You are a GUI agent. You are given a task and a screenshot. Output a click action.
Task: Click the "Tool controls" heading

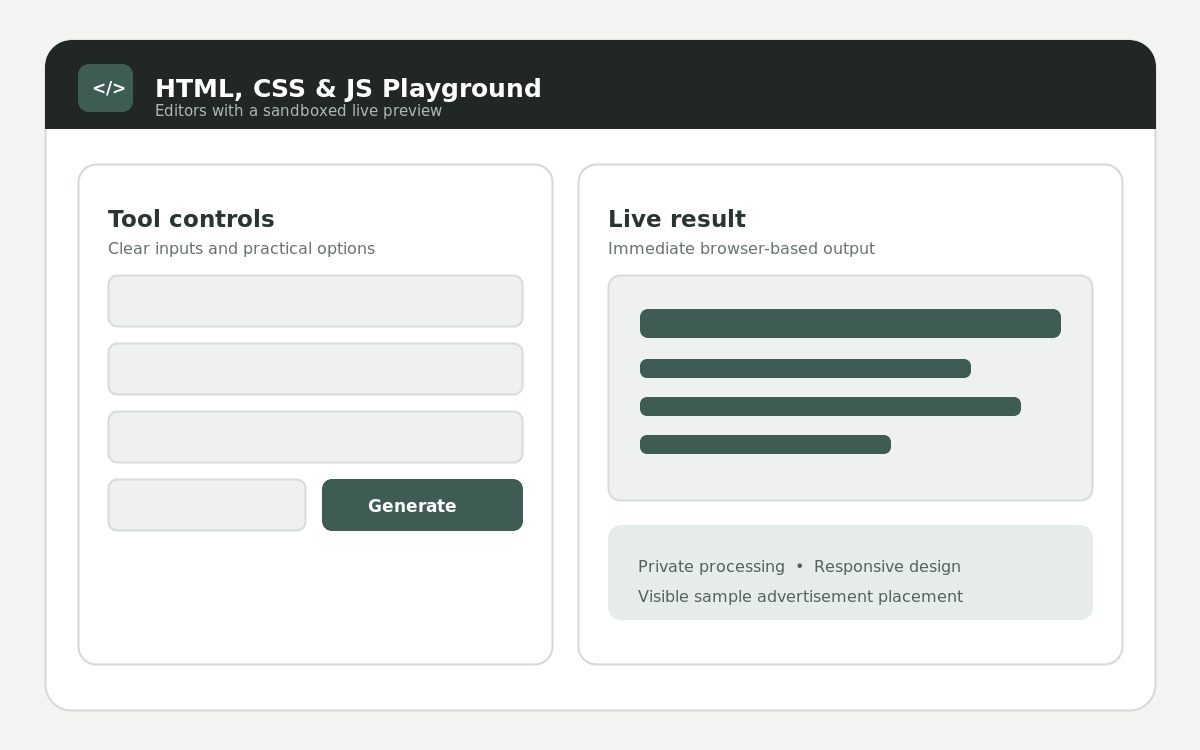pyautogui.click(x=191, y=219)
